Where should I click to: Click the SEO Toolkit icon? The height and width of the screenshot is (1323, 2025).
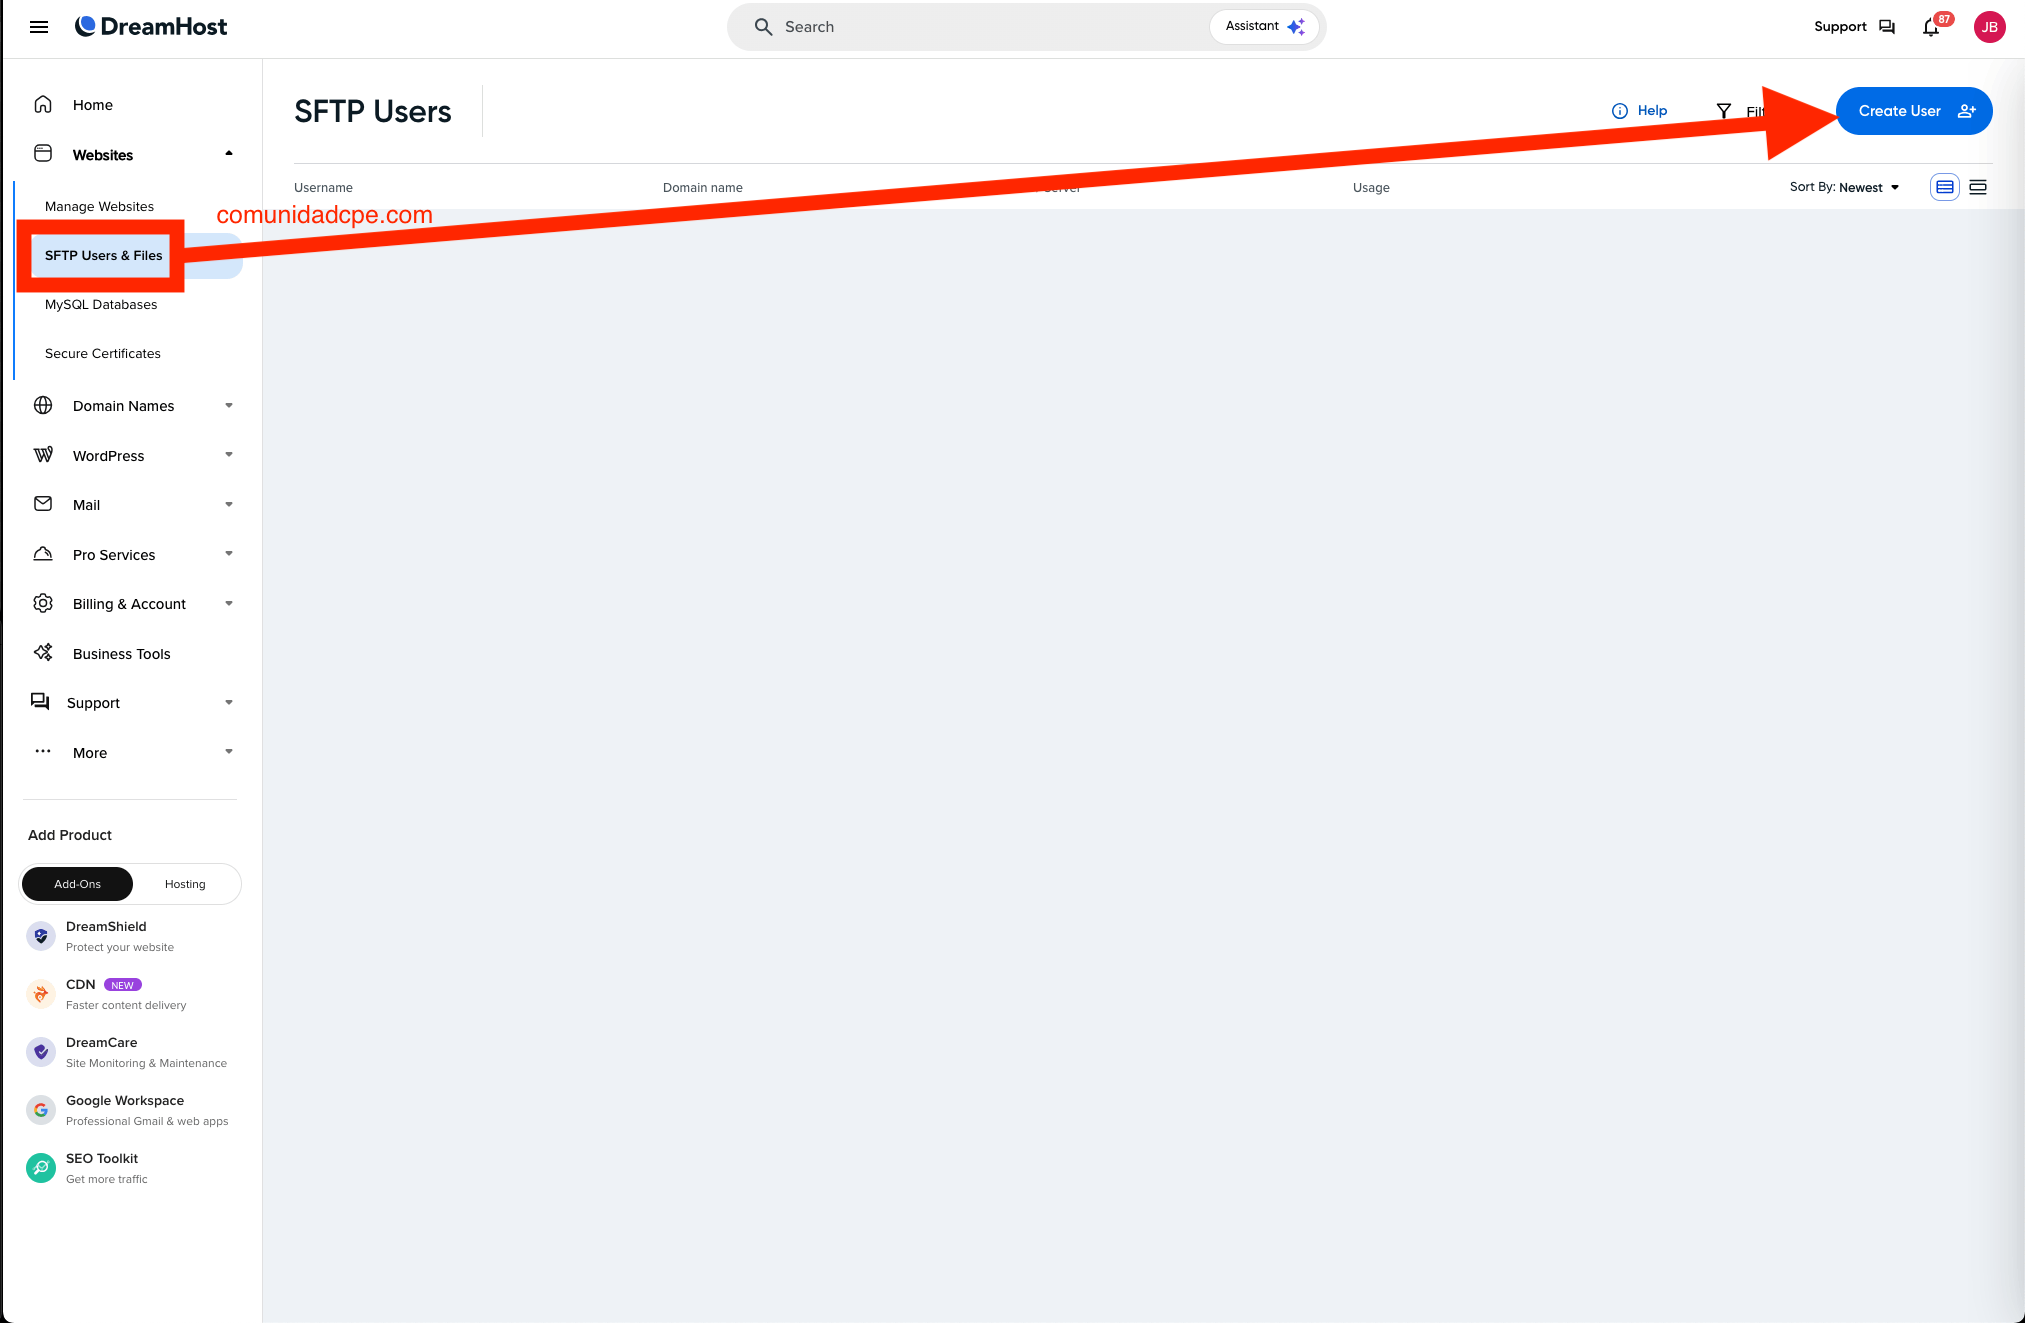point(41,1168)
